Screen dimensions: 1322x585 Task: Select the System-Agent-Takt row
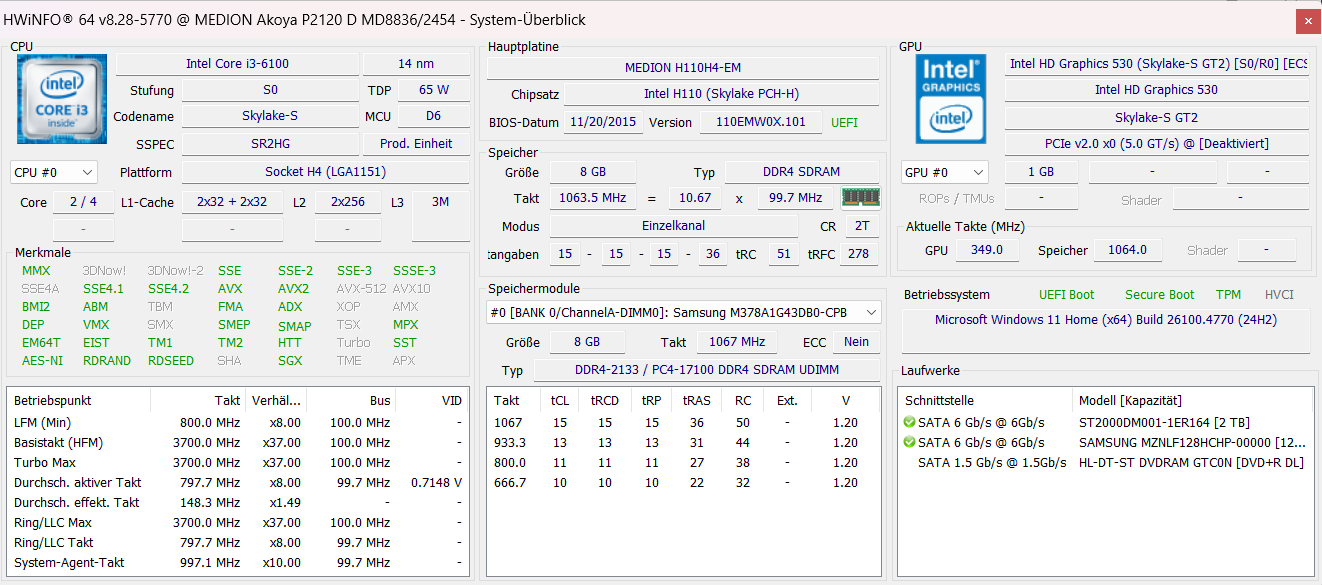(x=238, y=563)
